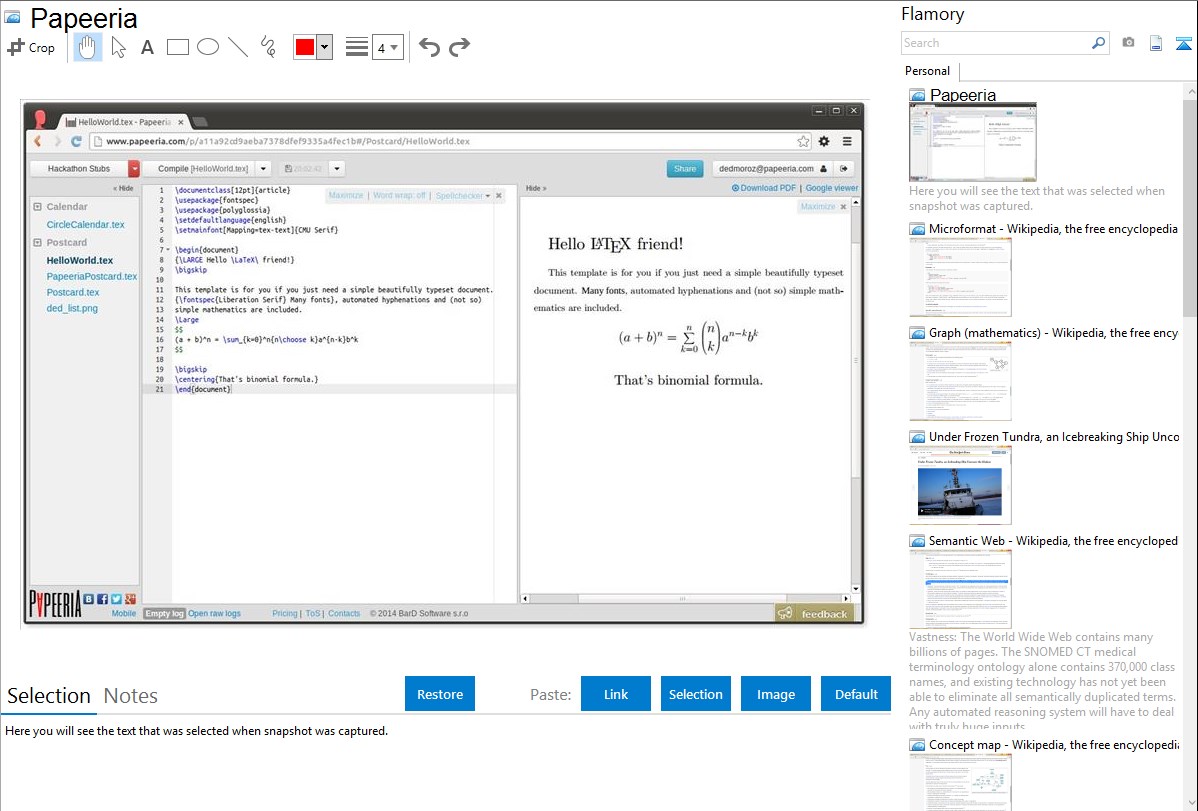Select the freehand scribble tool
The width and height of the screenshot is (1198, 811).
coord(268,47)
